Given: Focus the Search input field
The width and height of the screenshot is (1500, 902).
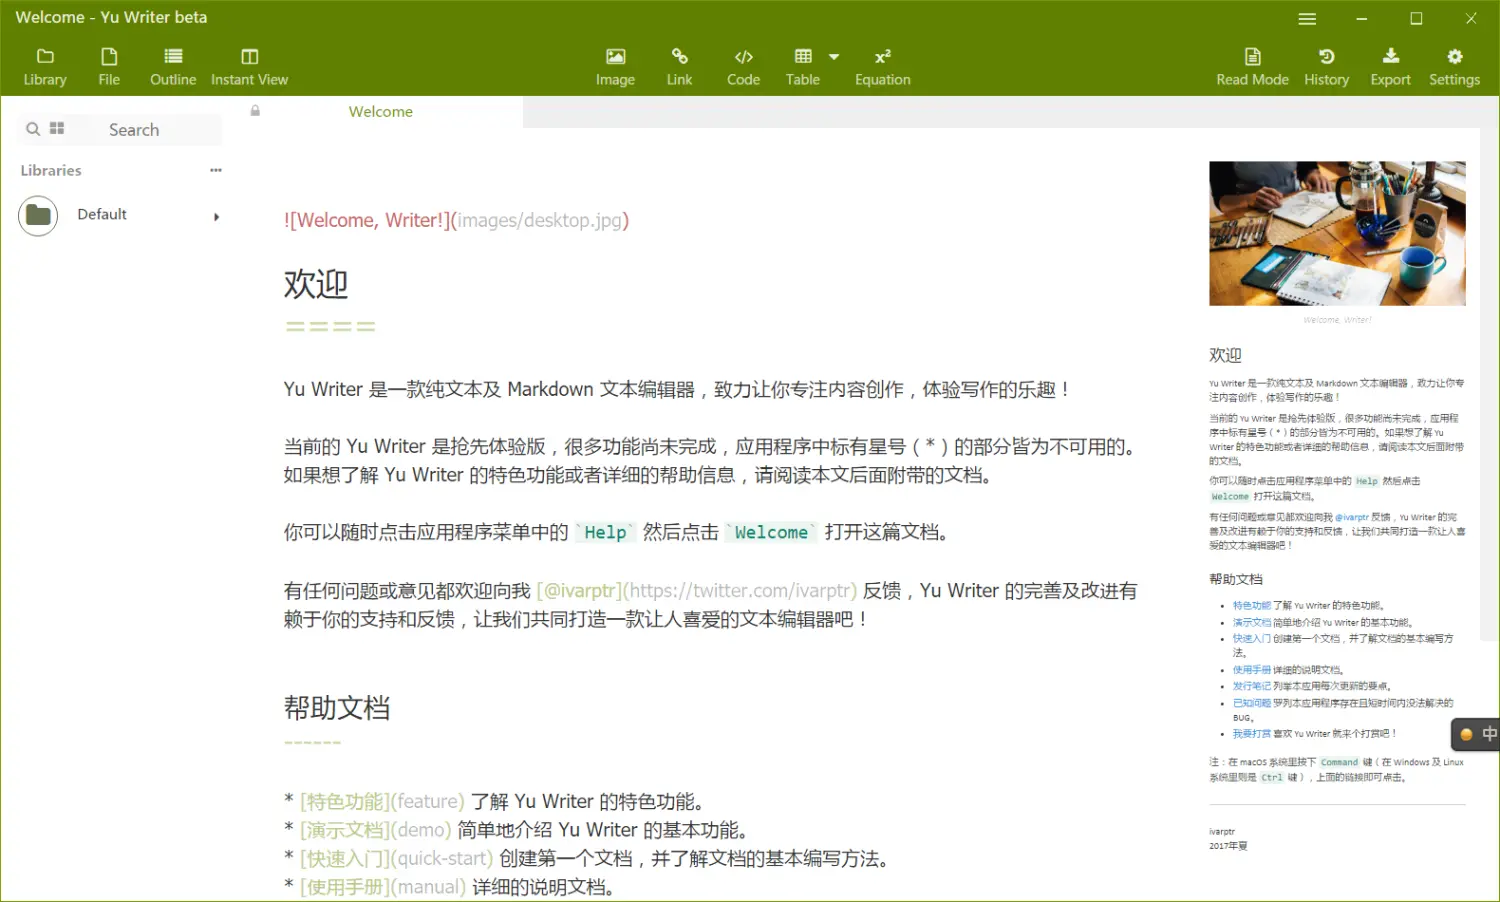Looking at the screenshot, I should 134,130.
